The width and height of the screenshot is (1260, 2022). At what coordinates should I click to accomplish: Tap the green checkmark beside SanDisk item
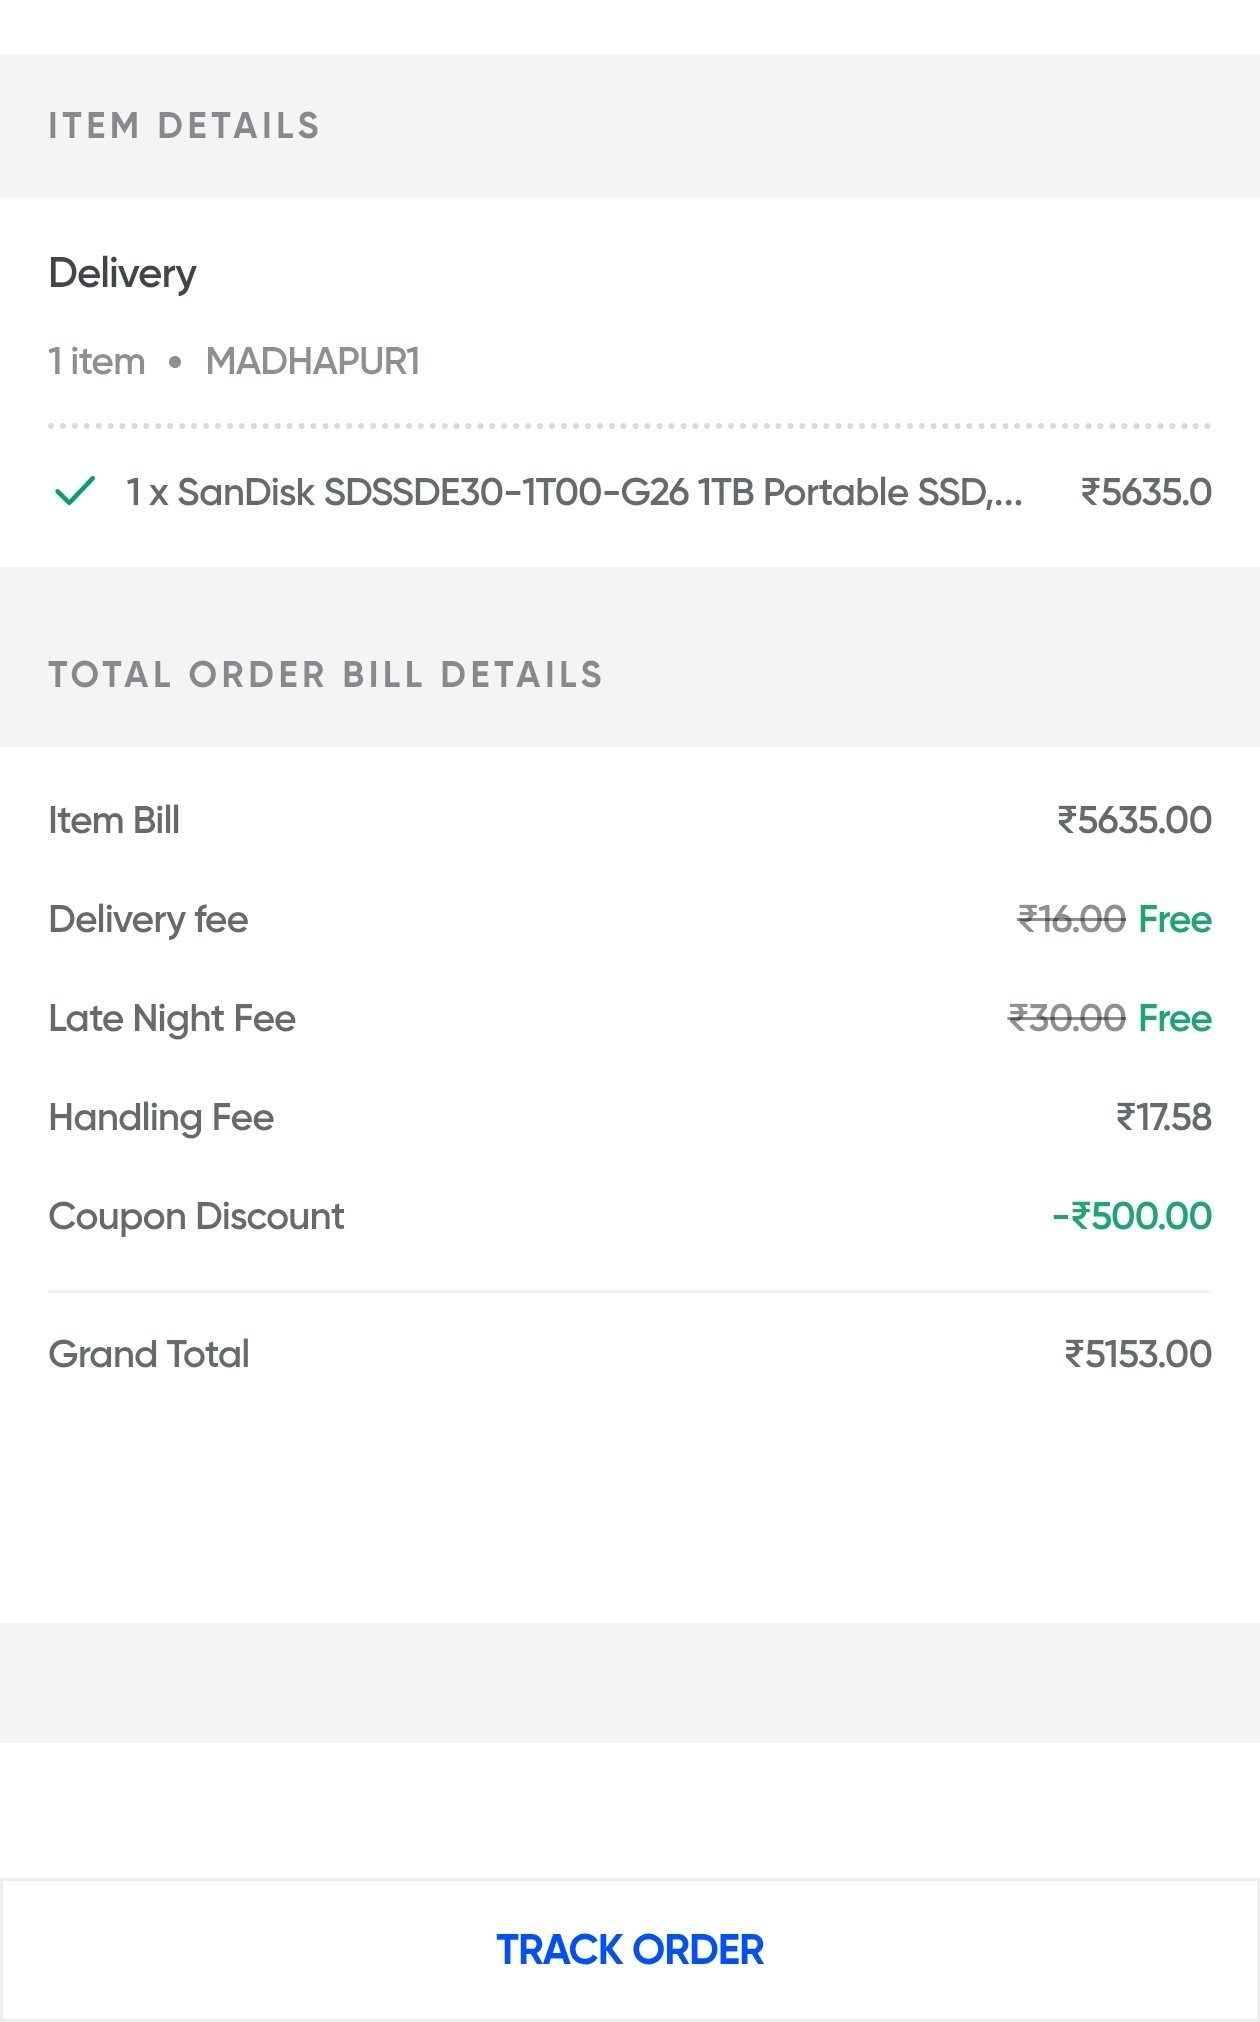[75, 491]
